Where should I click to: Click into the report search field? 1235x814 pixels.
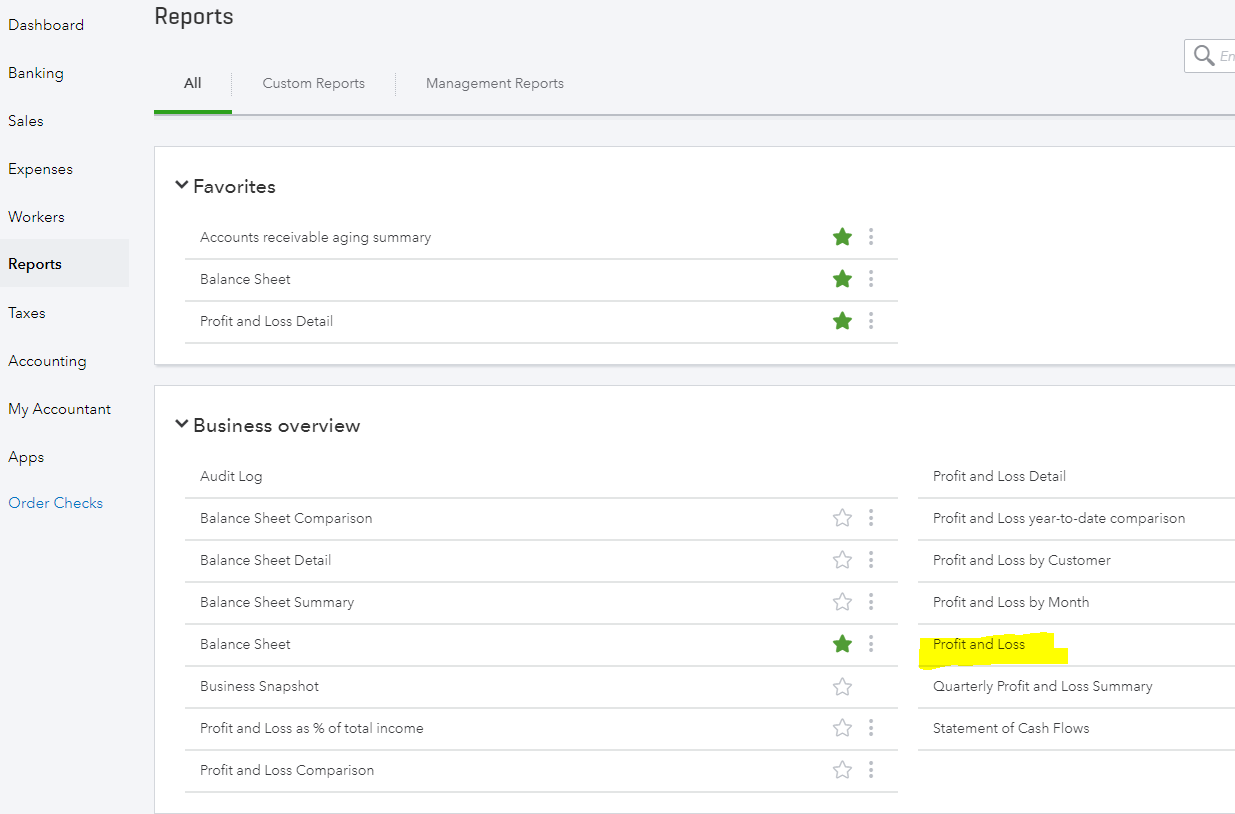1226,57
